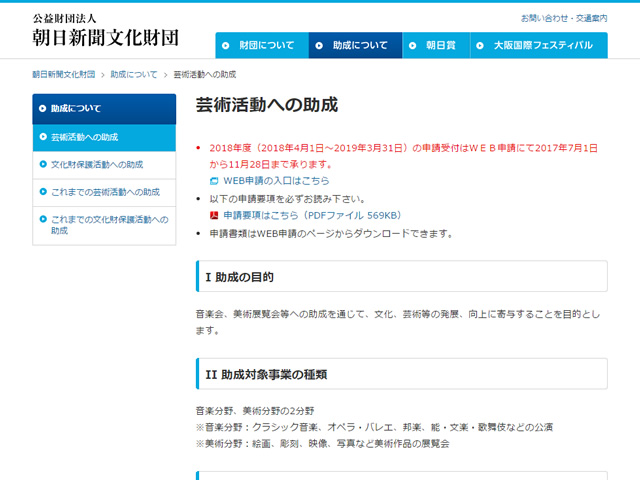Screen dimensions: 640x480
Task: Click text 以下の申請要項を必ずお読み下さい
Action: (x=287, y=199)
